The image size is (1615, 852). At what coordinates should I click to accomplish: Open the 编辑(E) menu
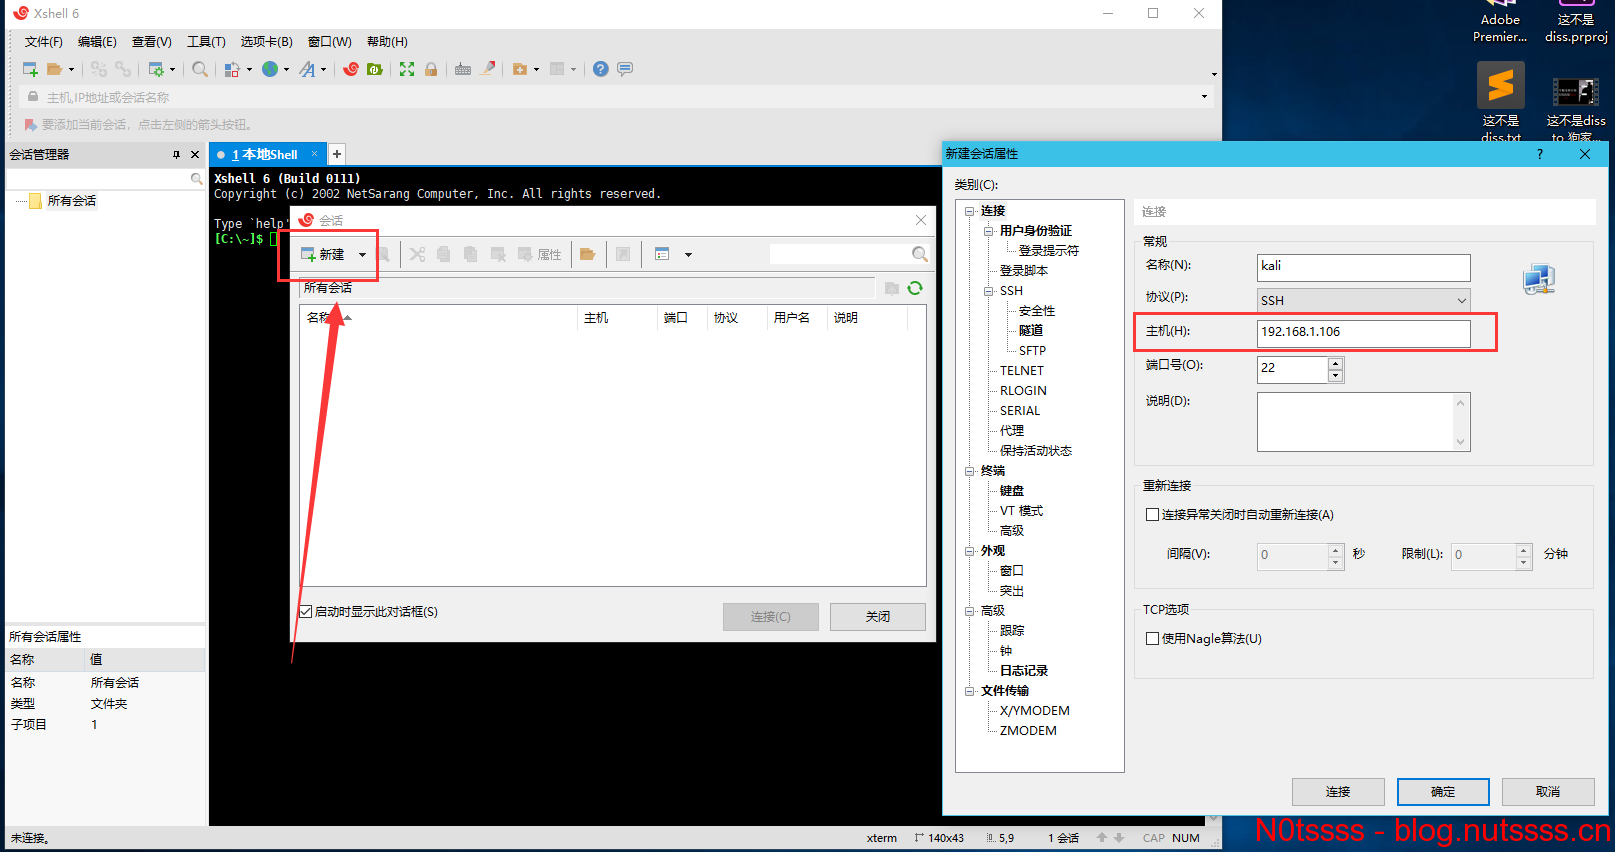tap(97, 42)
